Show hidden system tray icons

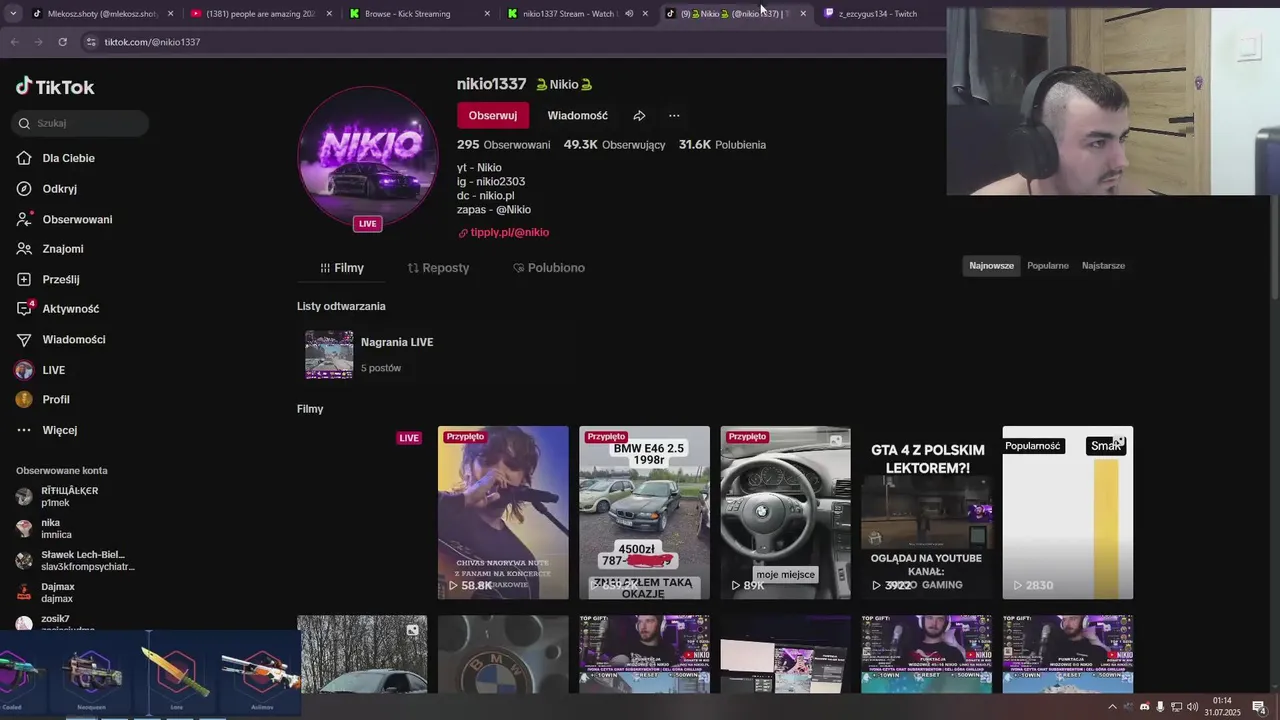pyautogui.click(x=1112, y=707)
